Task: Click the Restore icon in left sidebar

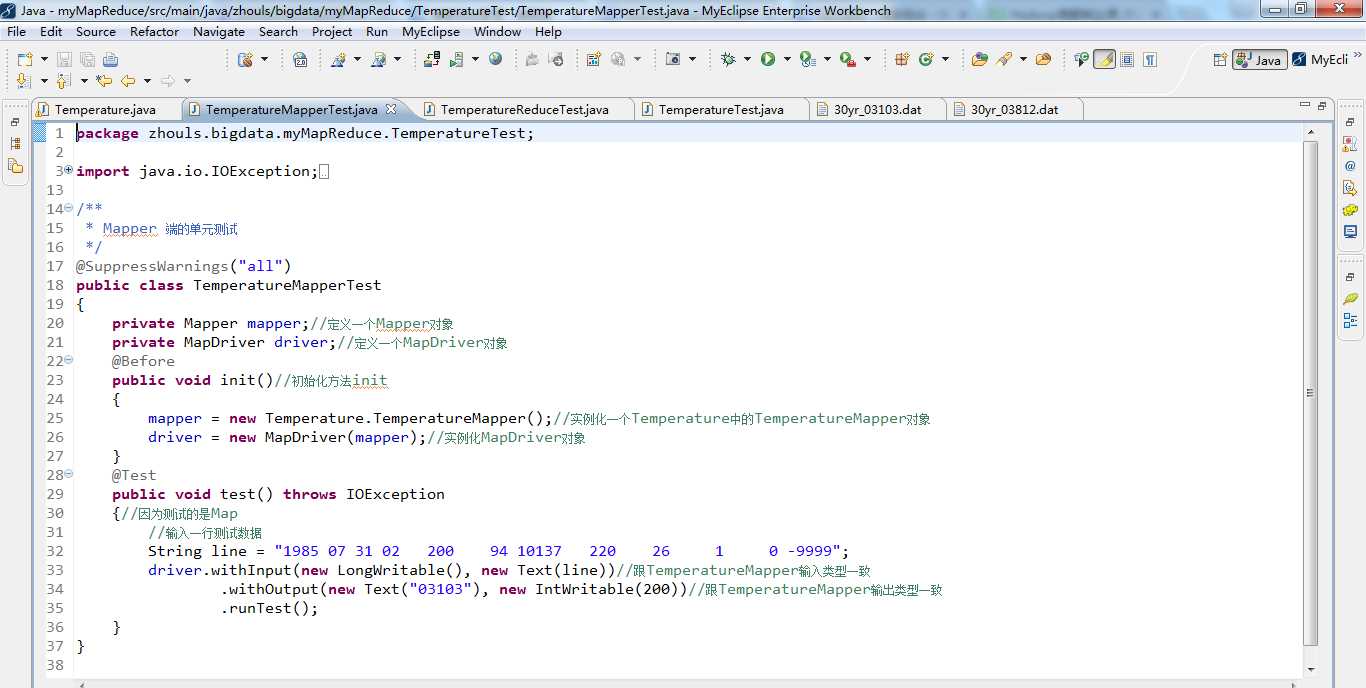Action: [15, 122]
